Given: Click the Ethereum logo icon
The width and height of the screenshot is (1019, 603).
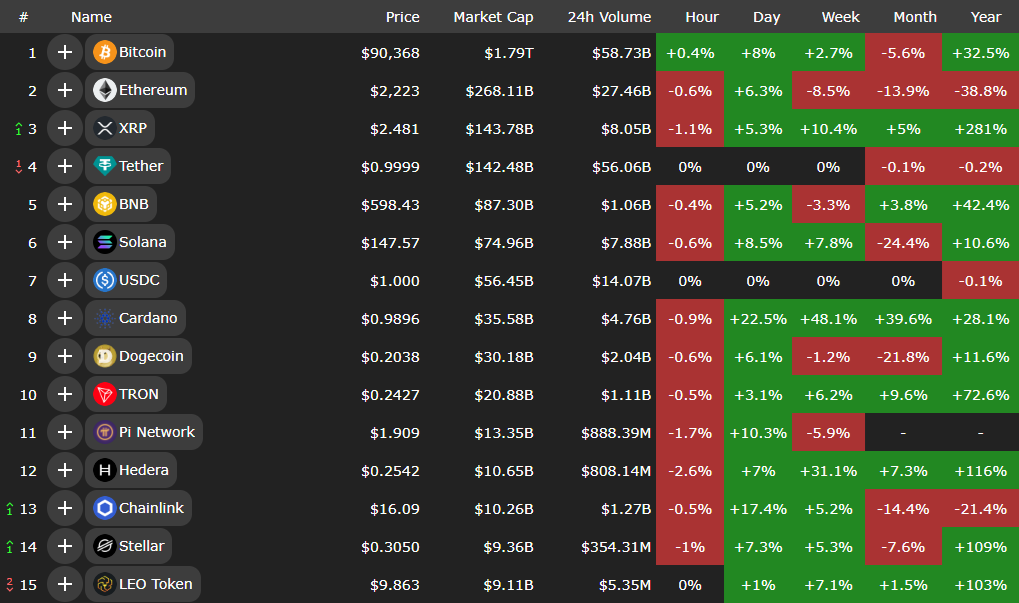Looking at the screenshot, I should [x=104, y=90].
